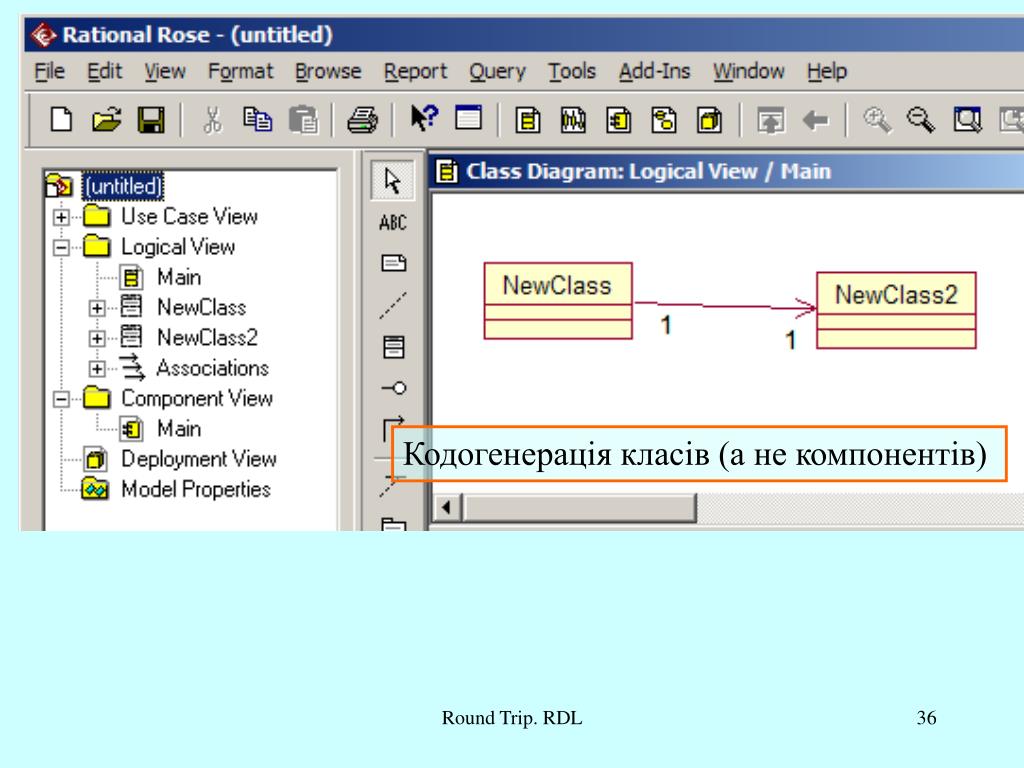Select the NewClass2 box in diagram
This screenshot has height=768, width=1024.
[x=896, y=310]
